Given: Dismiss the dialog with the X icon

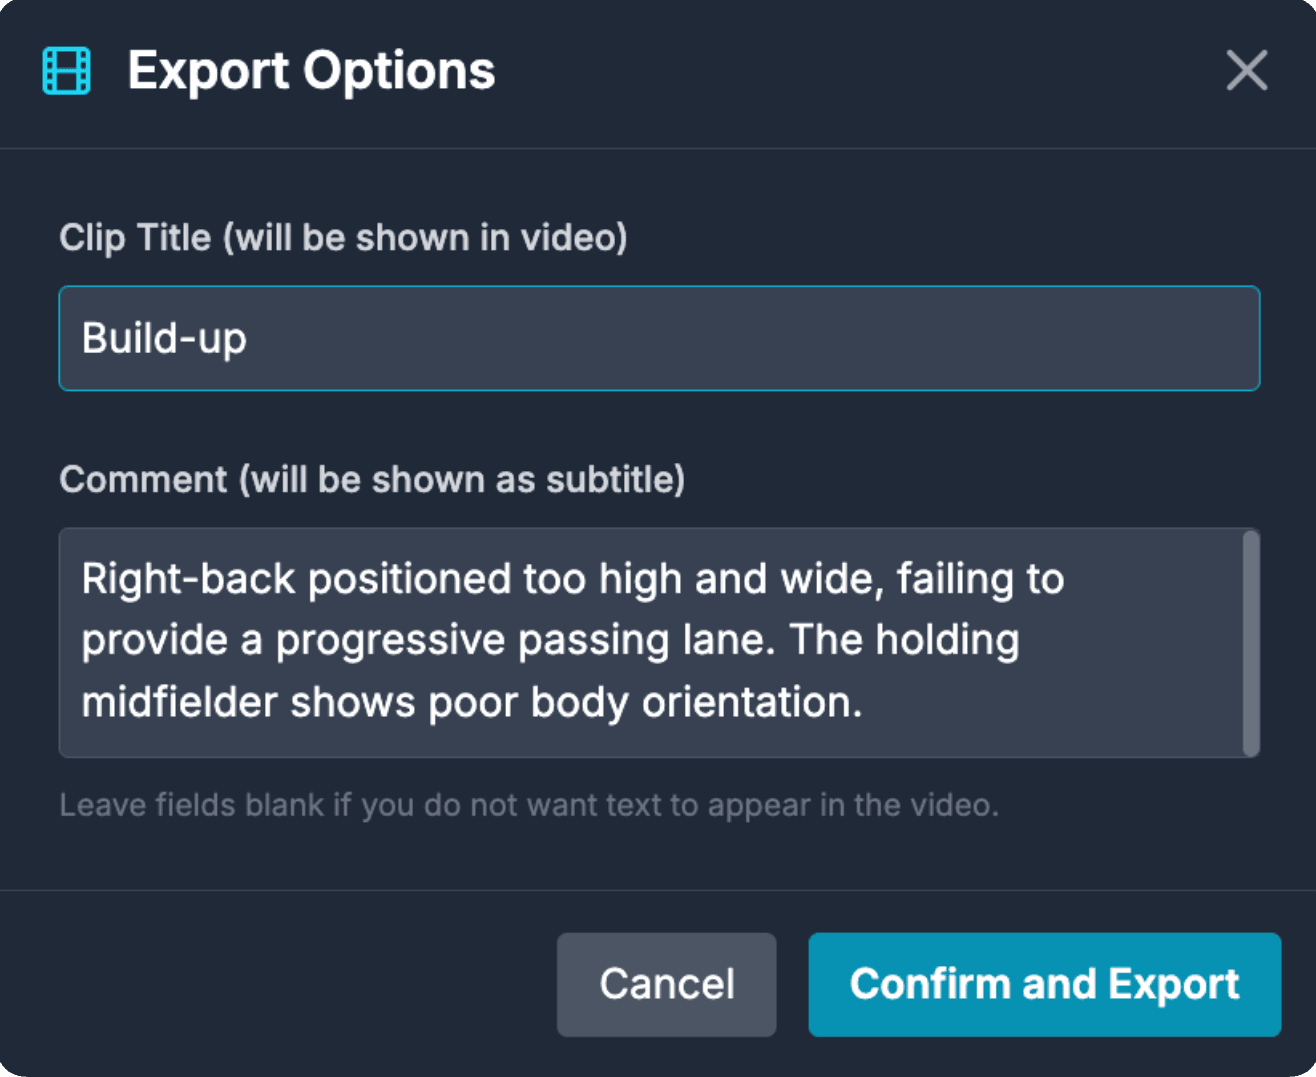Looking at the screenshot, I should [x=1246, y=71].
